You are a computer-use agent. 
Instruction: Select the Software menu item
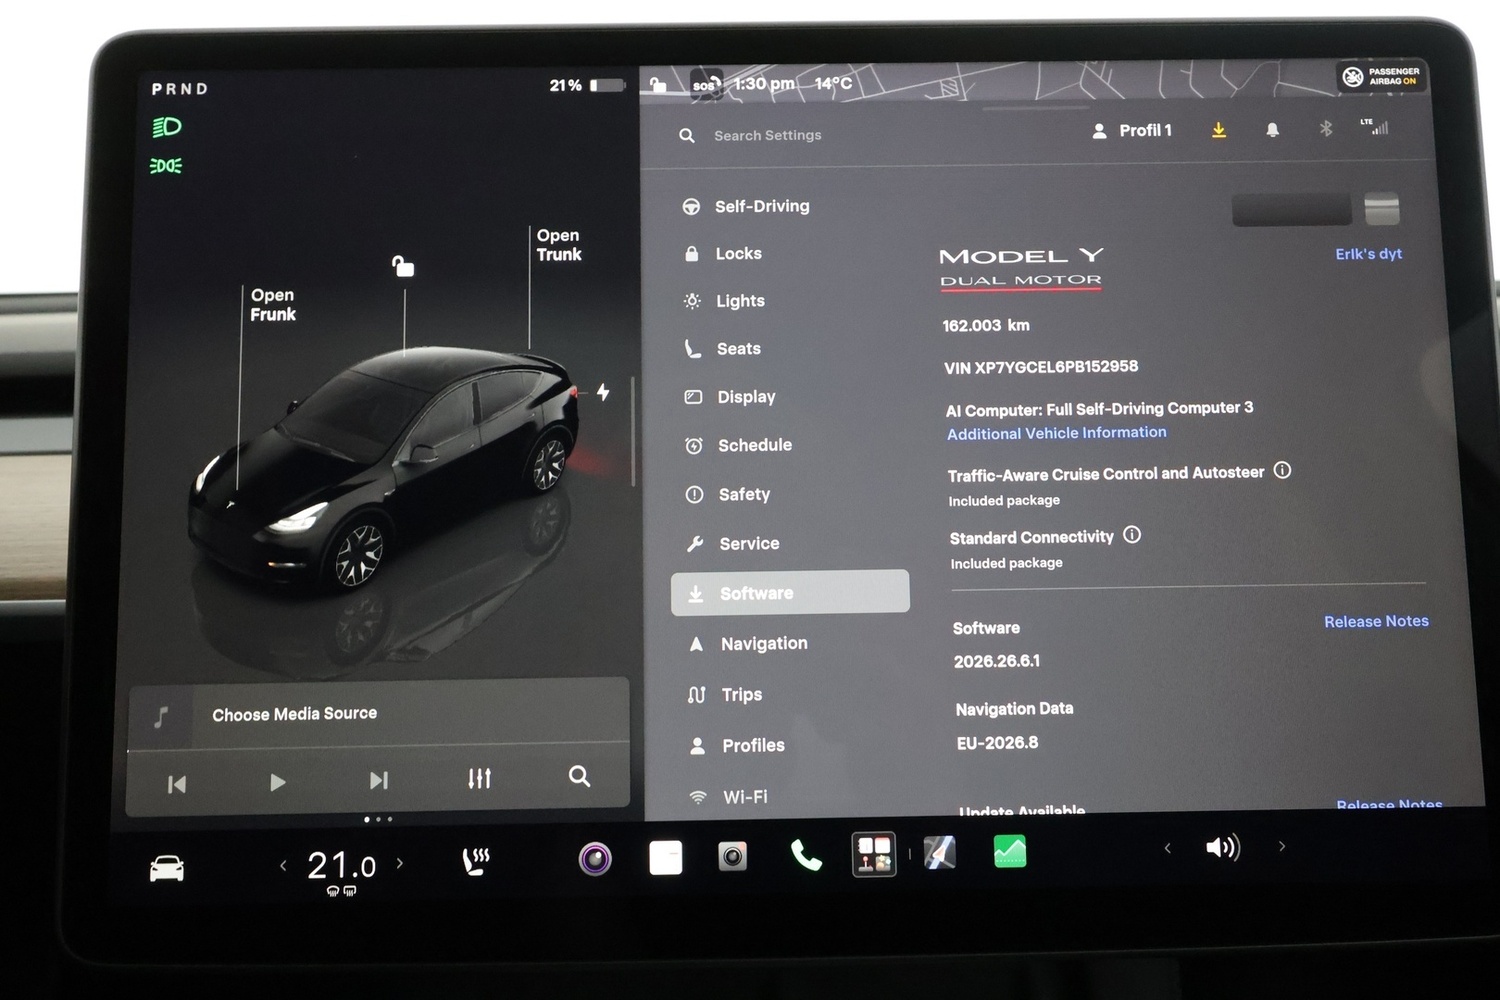[790, 592]
